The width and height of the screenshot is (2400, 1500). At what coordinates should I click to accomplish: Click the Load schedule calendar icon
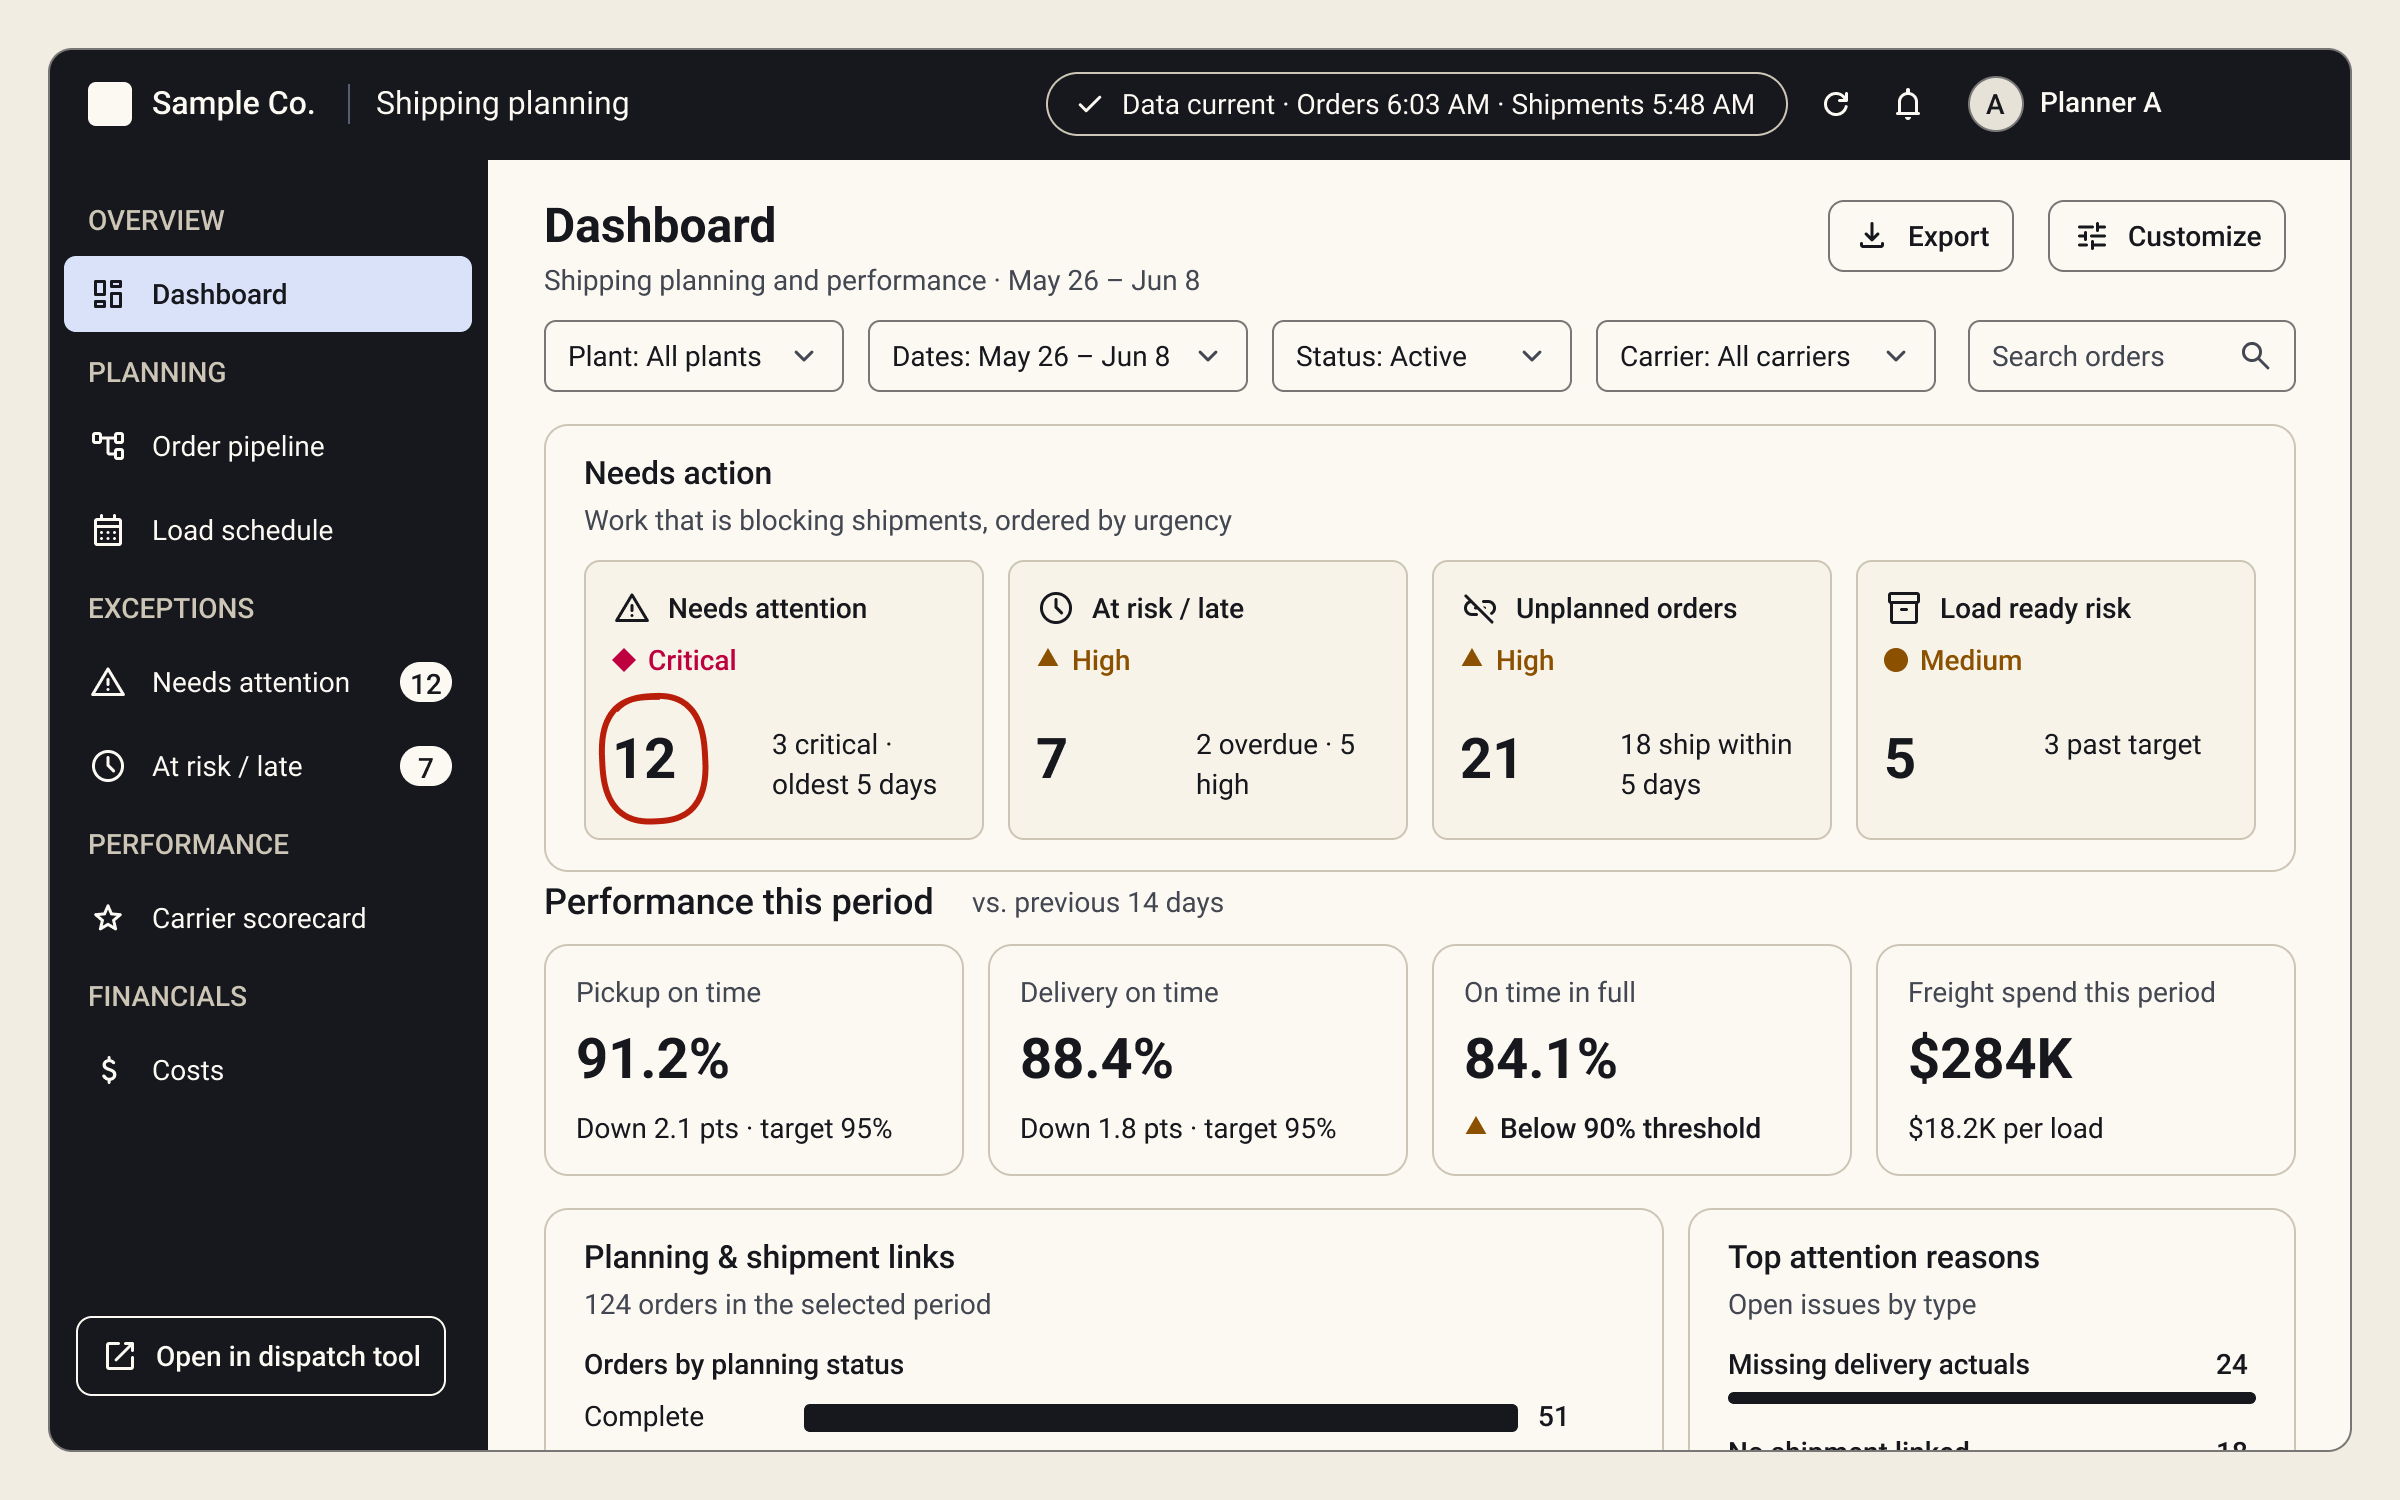(108, 530)
